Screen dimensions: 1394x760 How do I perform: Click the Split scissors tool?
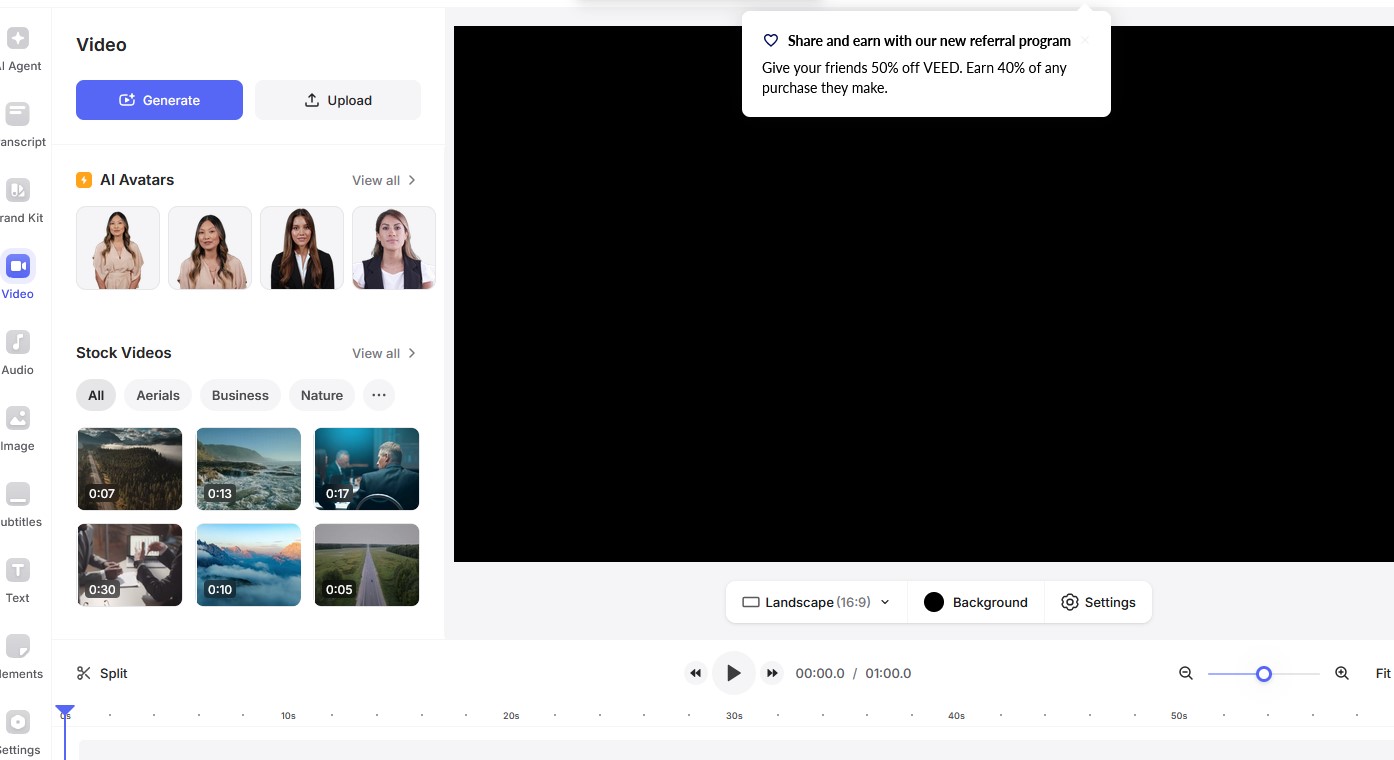[102, 673]
